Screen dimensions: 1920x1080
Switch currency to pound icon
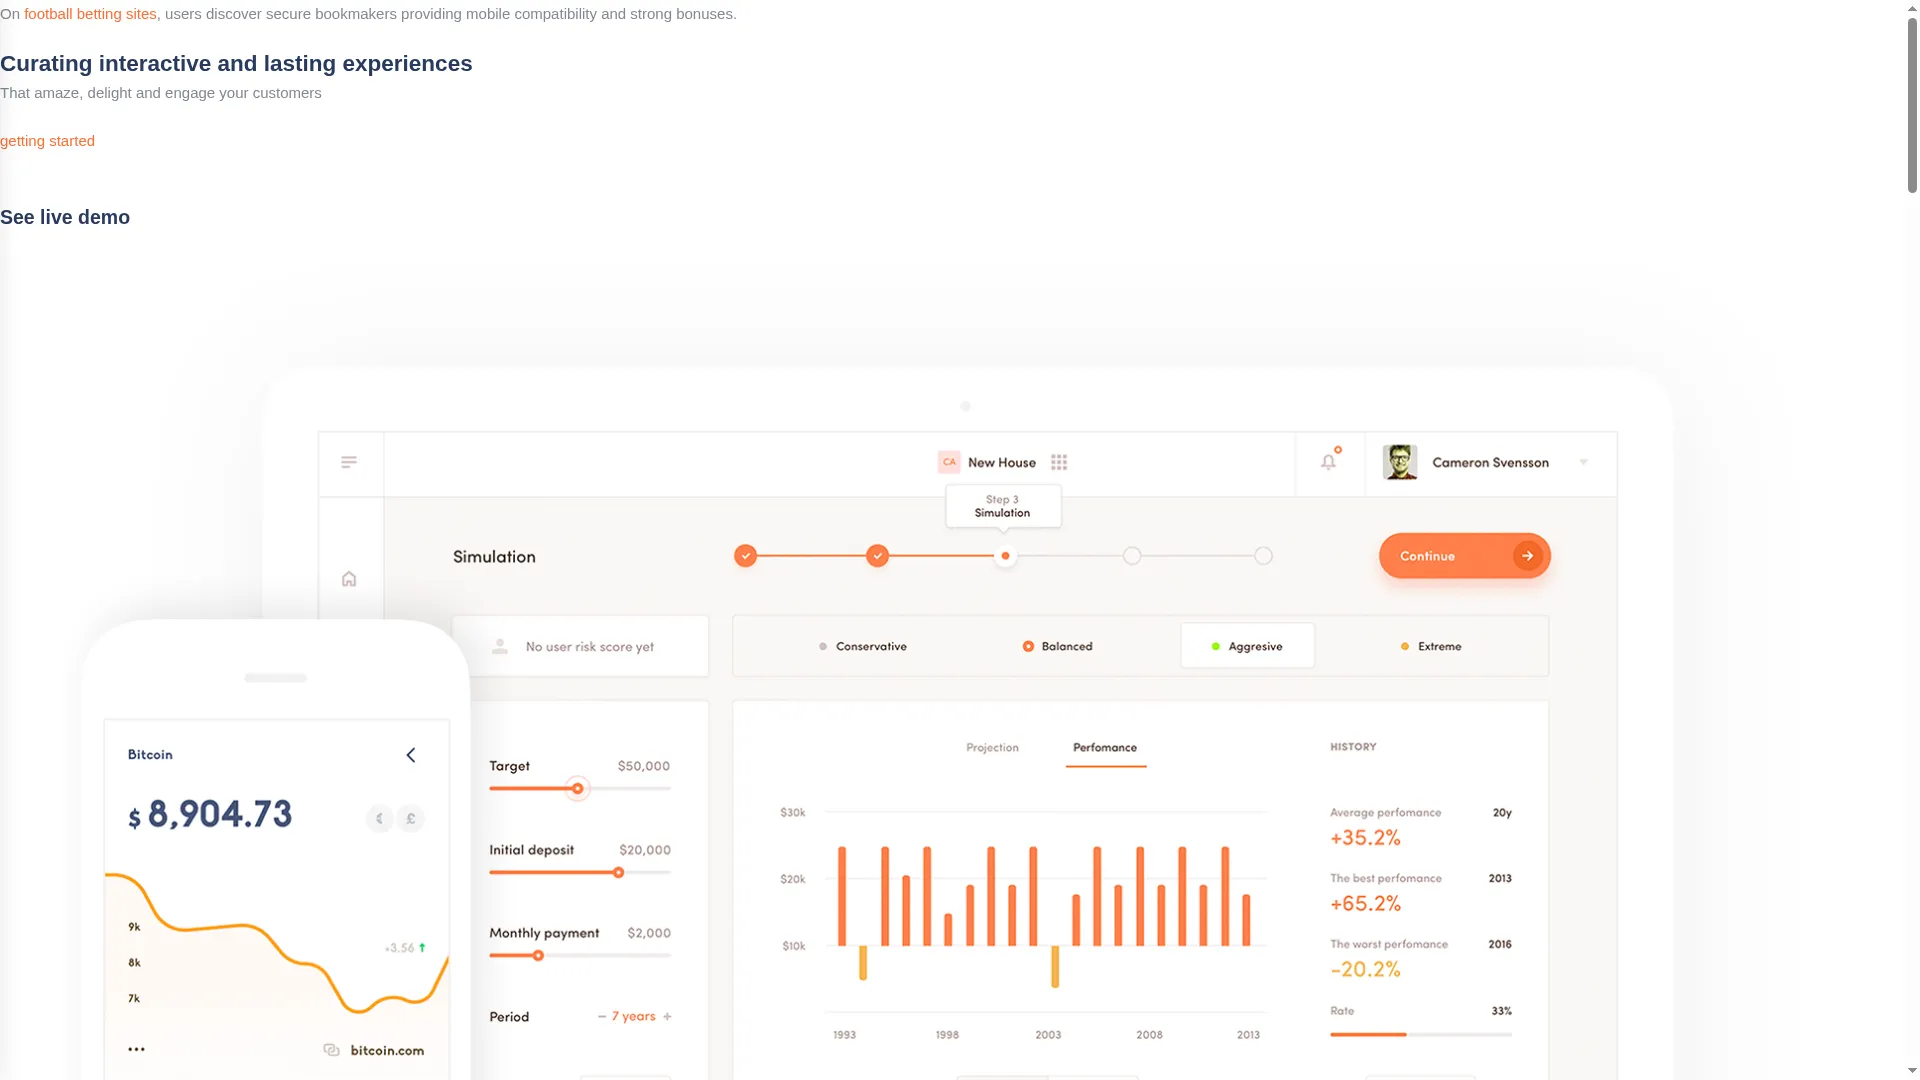click(x=411, y=819)
